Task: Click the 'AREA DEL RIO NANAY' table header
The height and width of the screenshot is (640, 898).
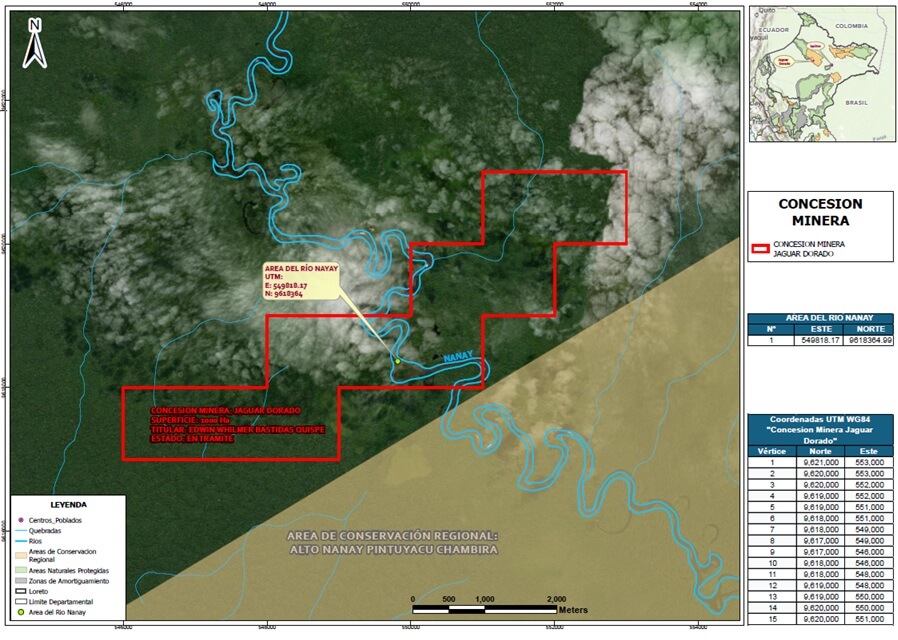Action: pyautogui.click(x=821, y=318)
